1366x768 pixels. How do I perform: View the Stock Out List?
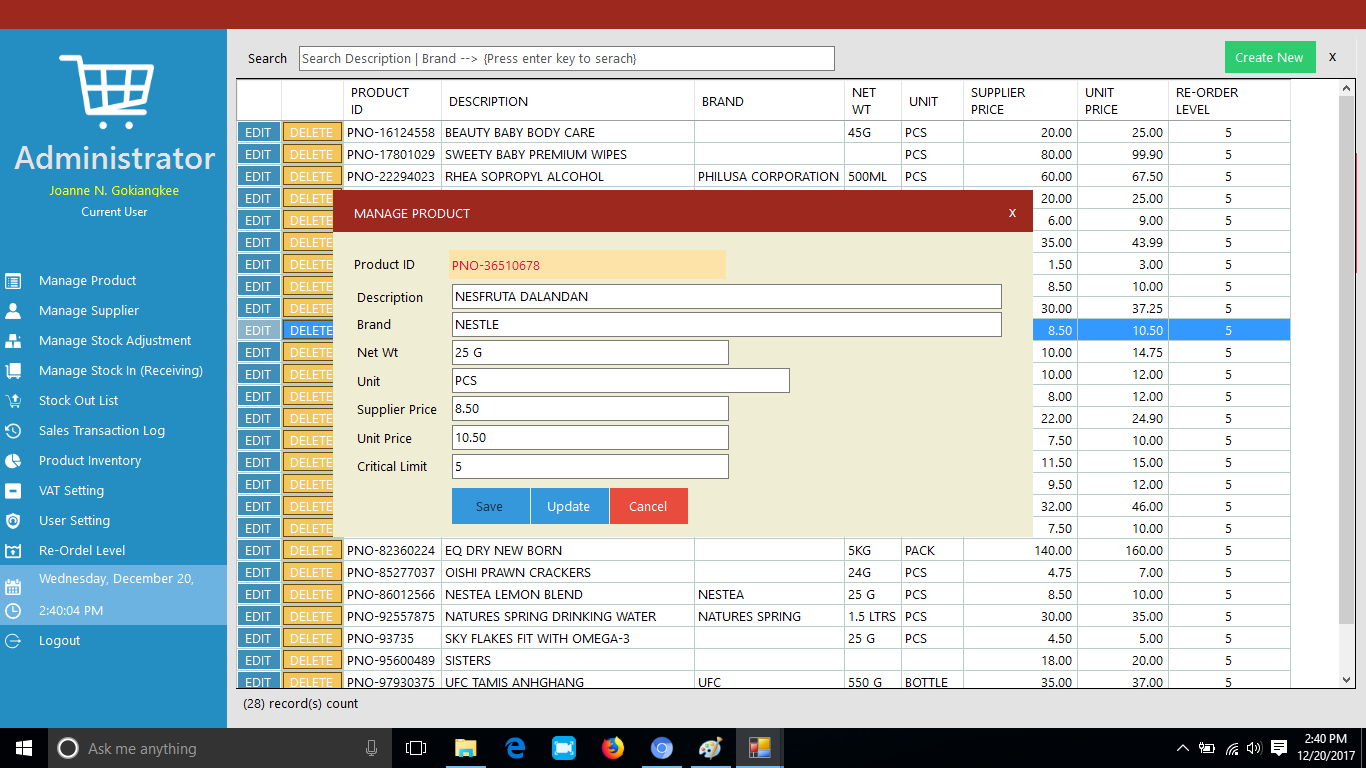80,400
